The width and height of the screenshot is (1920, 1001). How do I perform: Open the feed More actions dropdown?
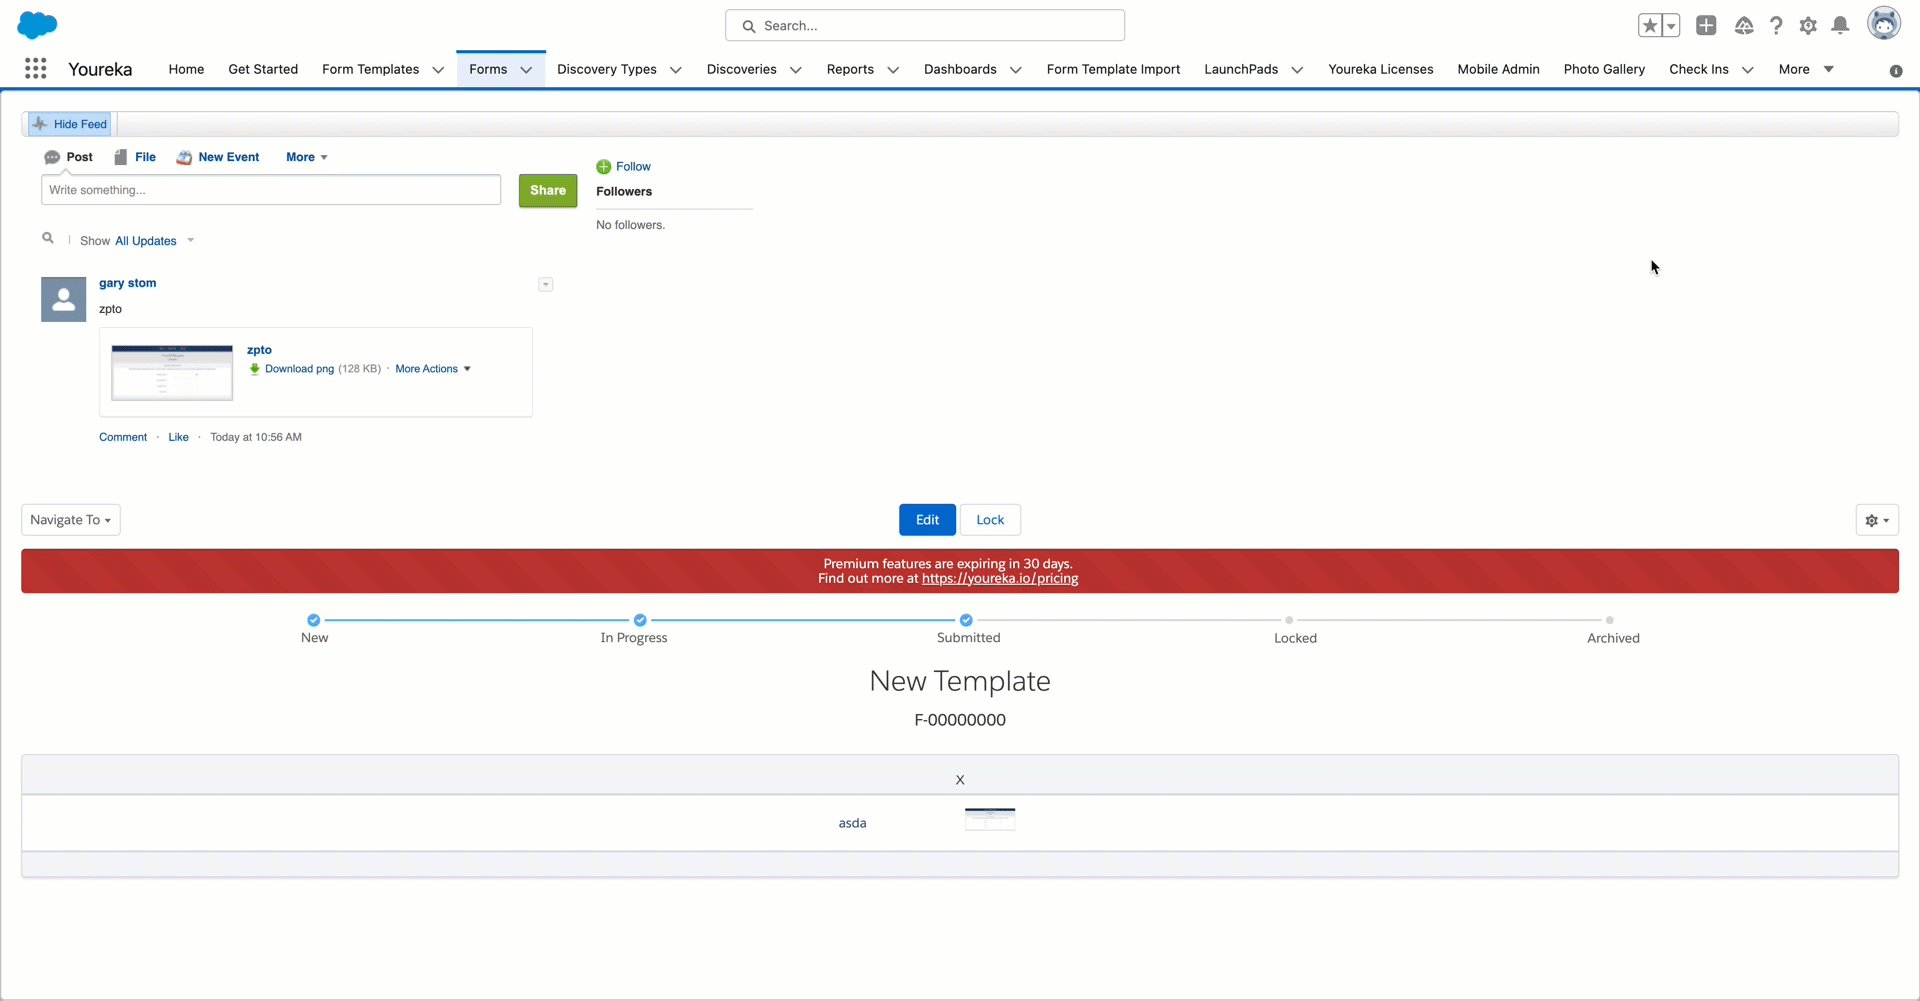coord(307,157)
